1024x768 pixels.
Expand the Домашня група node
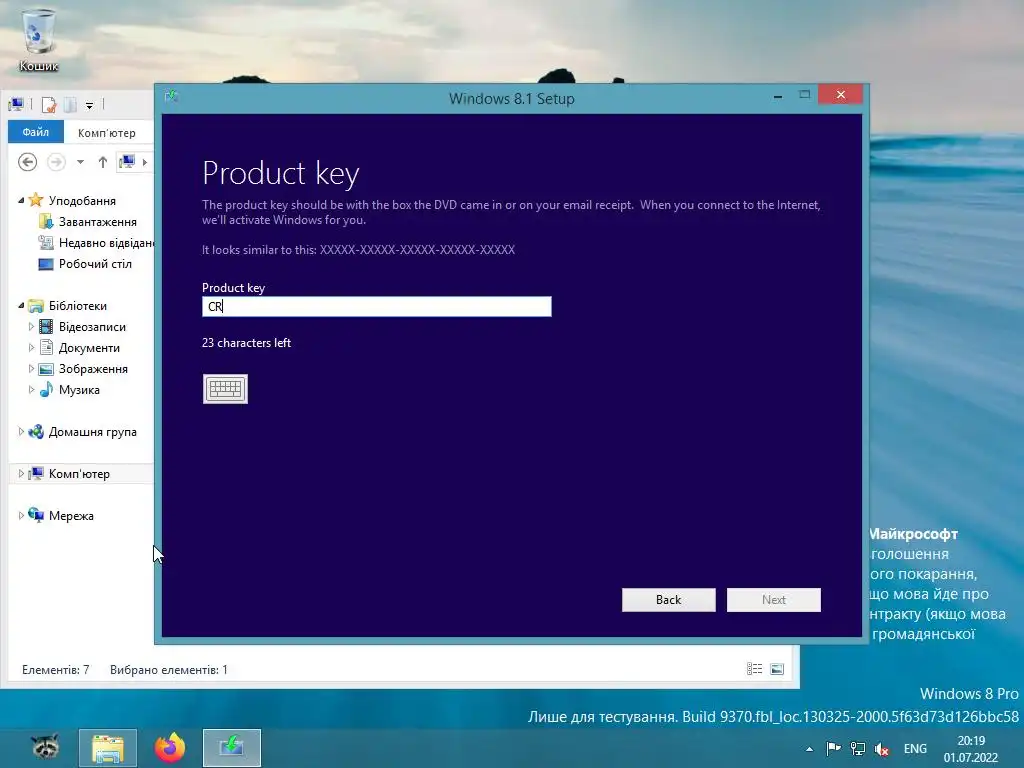(x=21, y=431)
